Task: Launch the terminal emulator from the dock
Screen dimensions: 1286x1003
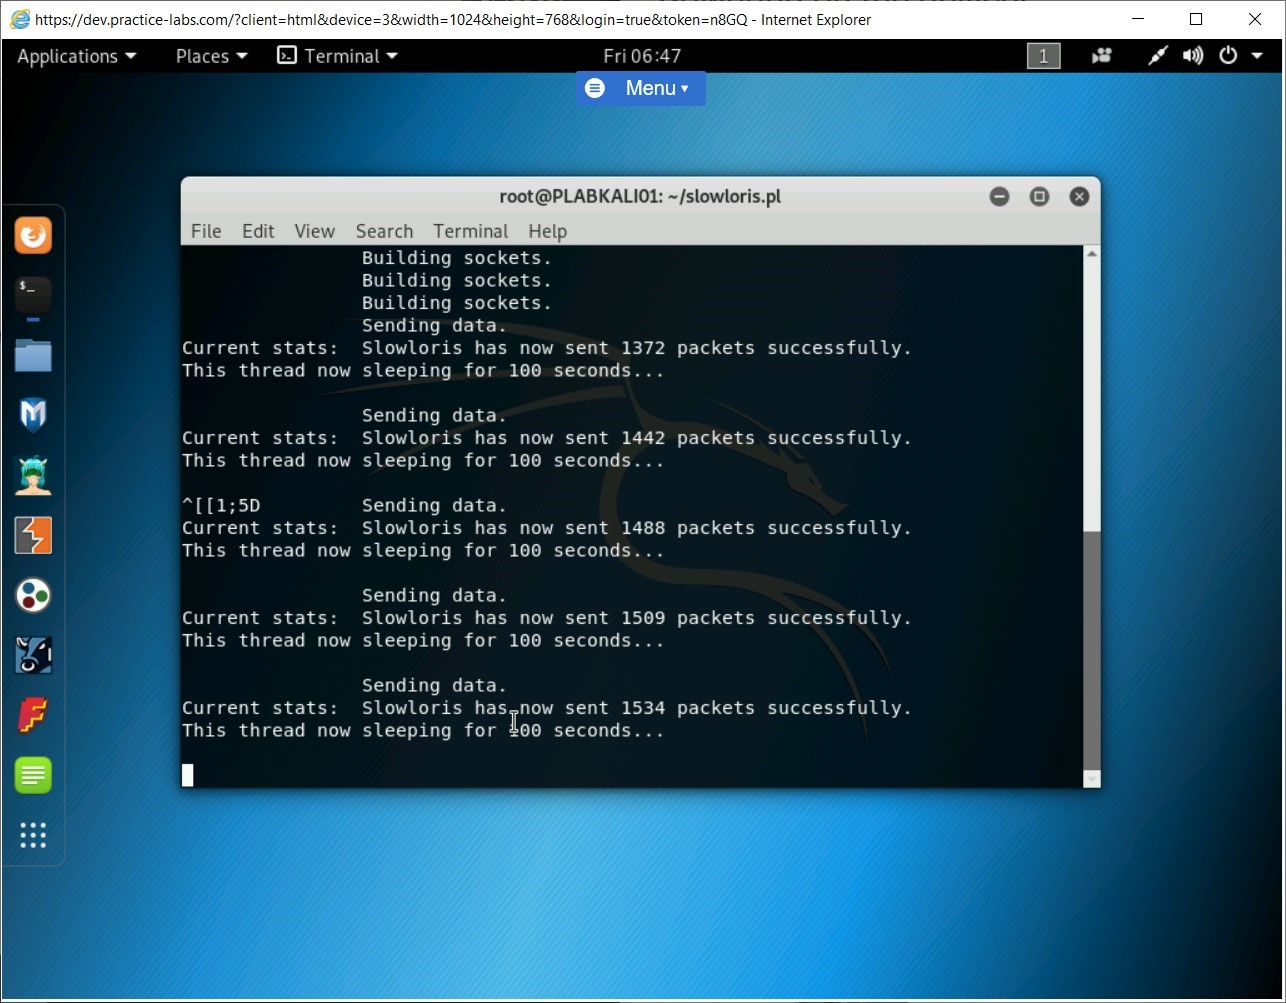Action: [x=33, y=295]
